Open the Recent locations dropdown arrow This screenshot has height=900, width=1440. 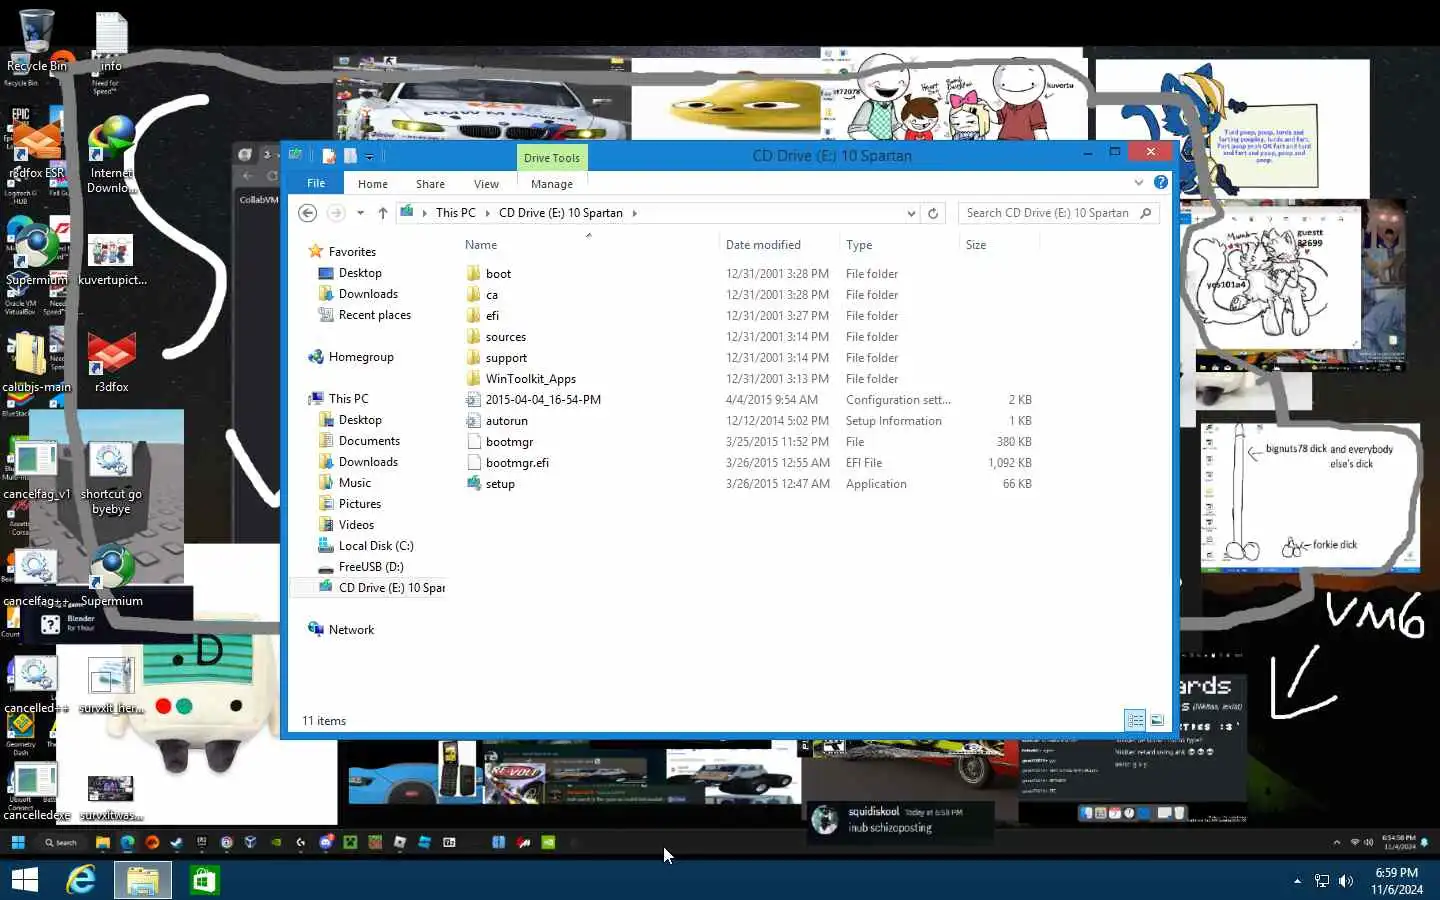[x=360, y=213]
